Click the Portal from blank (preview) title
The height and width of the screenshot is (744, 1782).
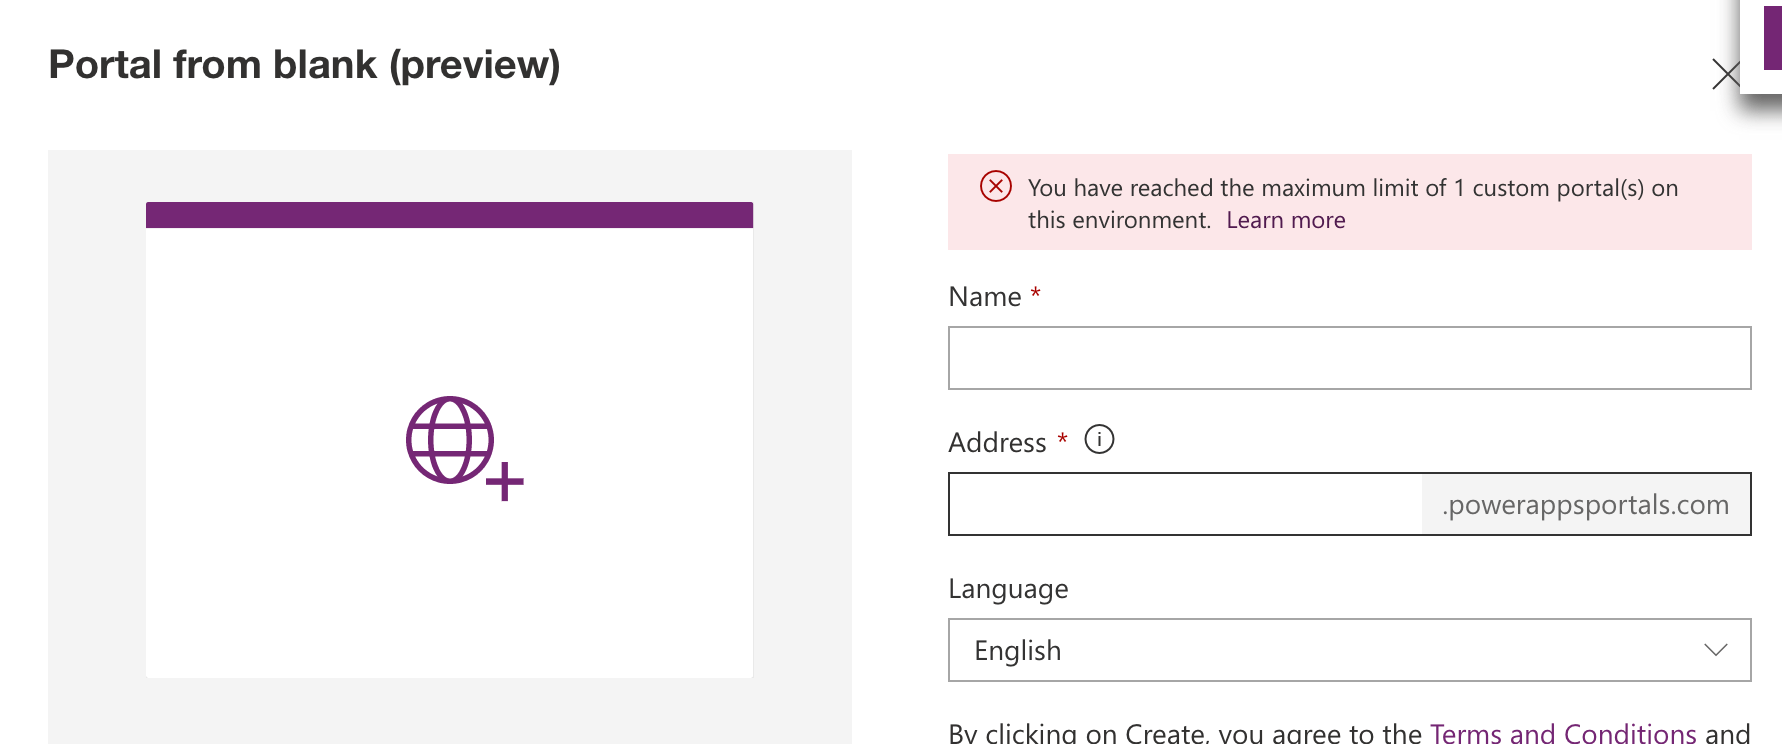(x=304, y=65)
